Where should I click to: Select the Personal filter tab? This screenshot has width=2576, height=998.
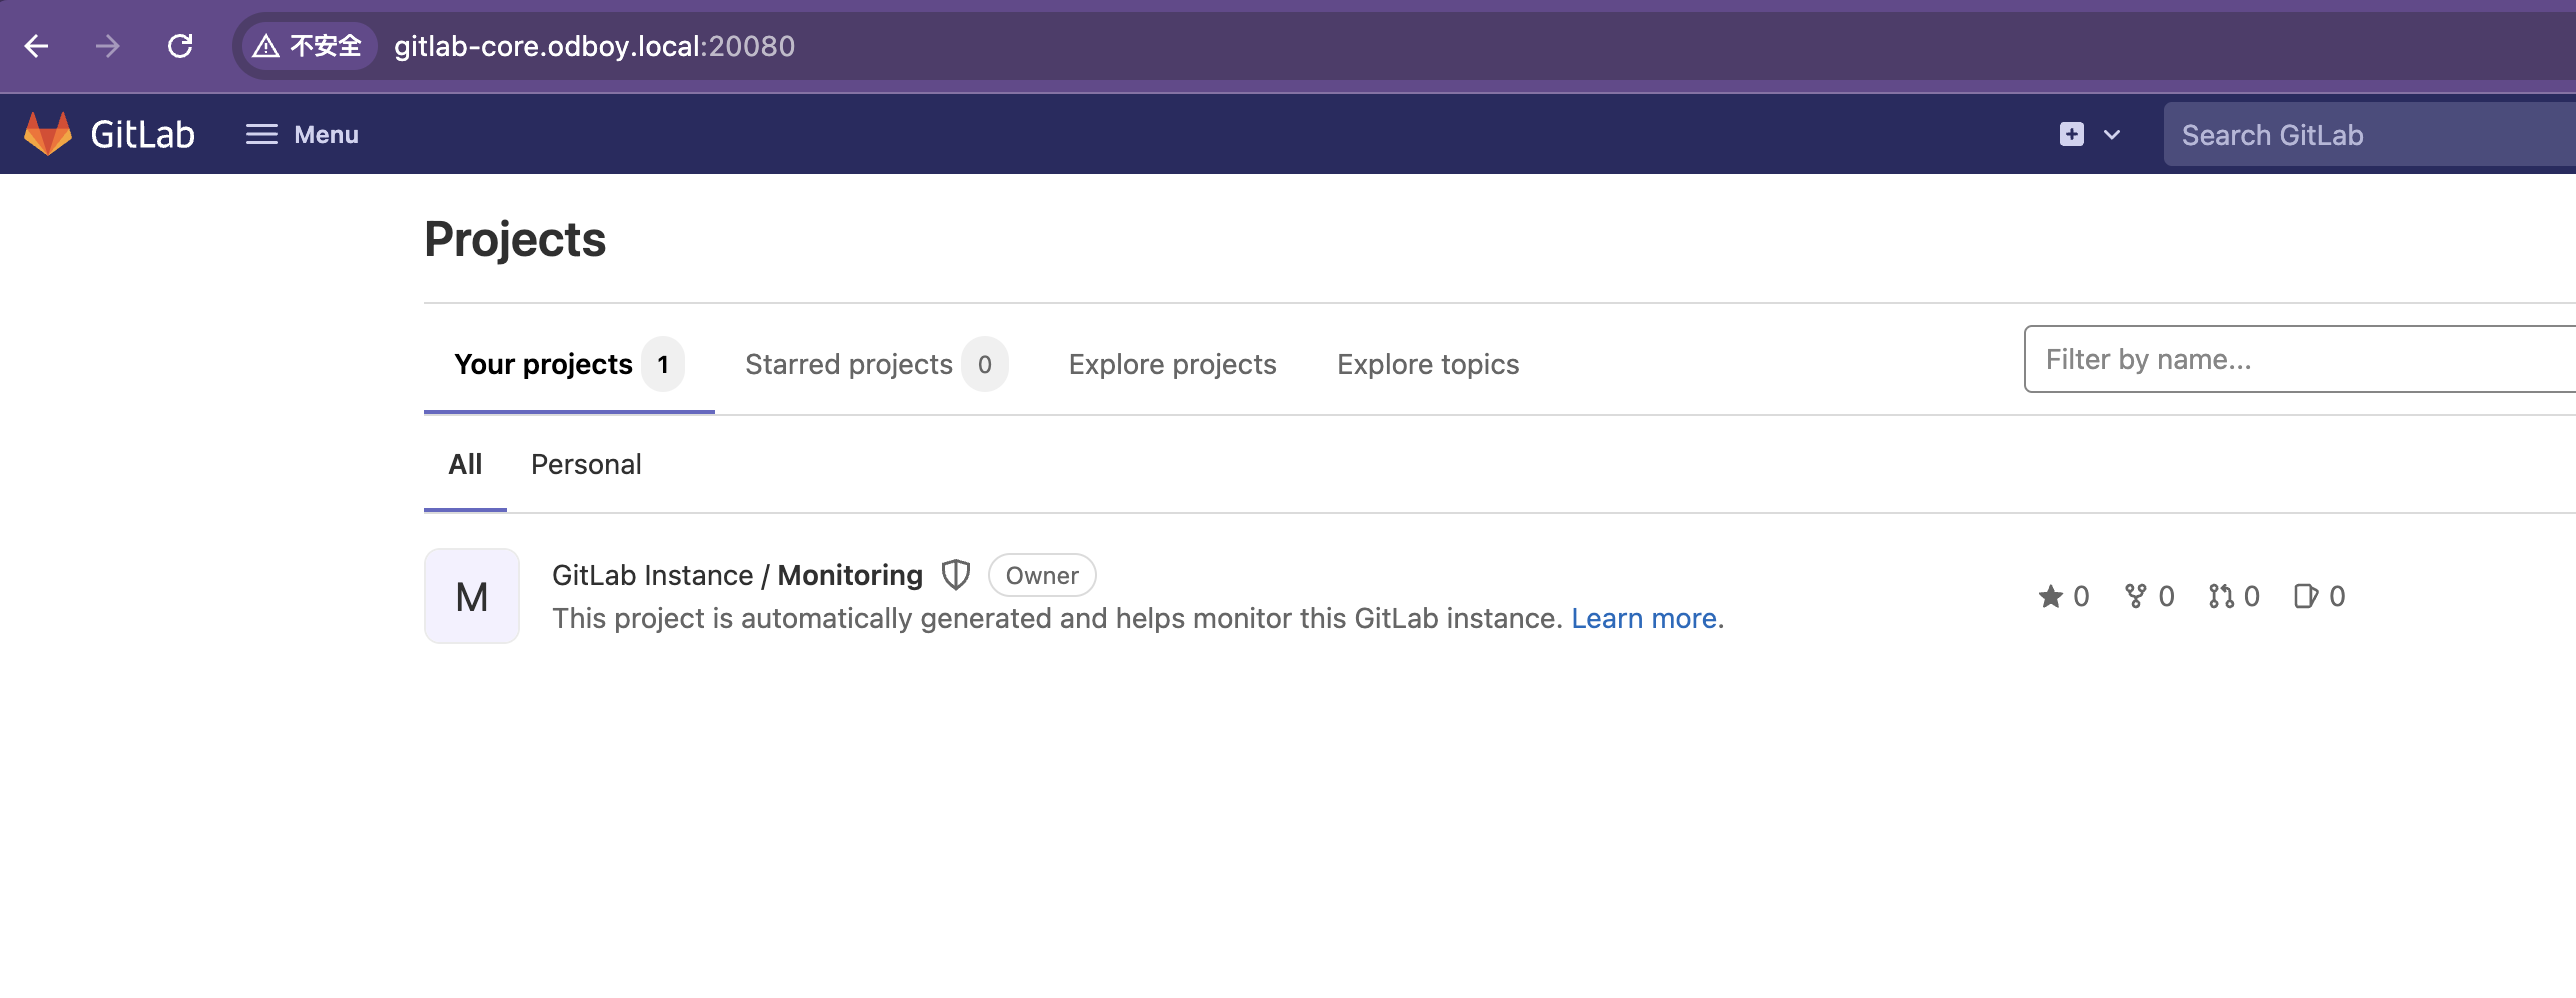[586, 464]
